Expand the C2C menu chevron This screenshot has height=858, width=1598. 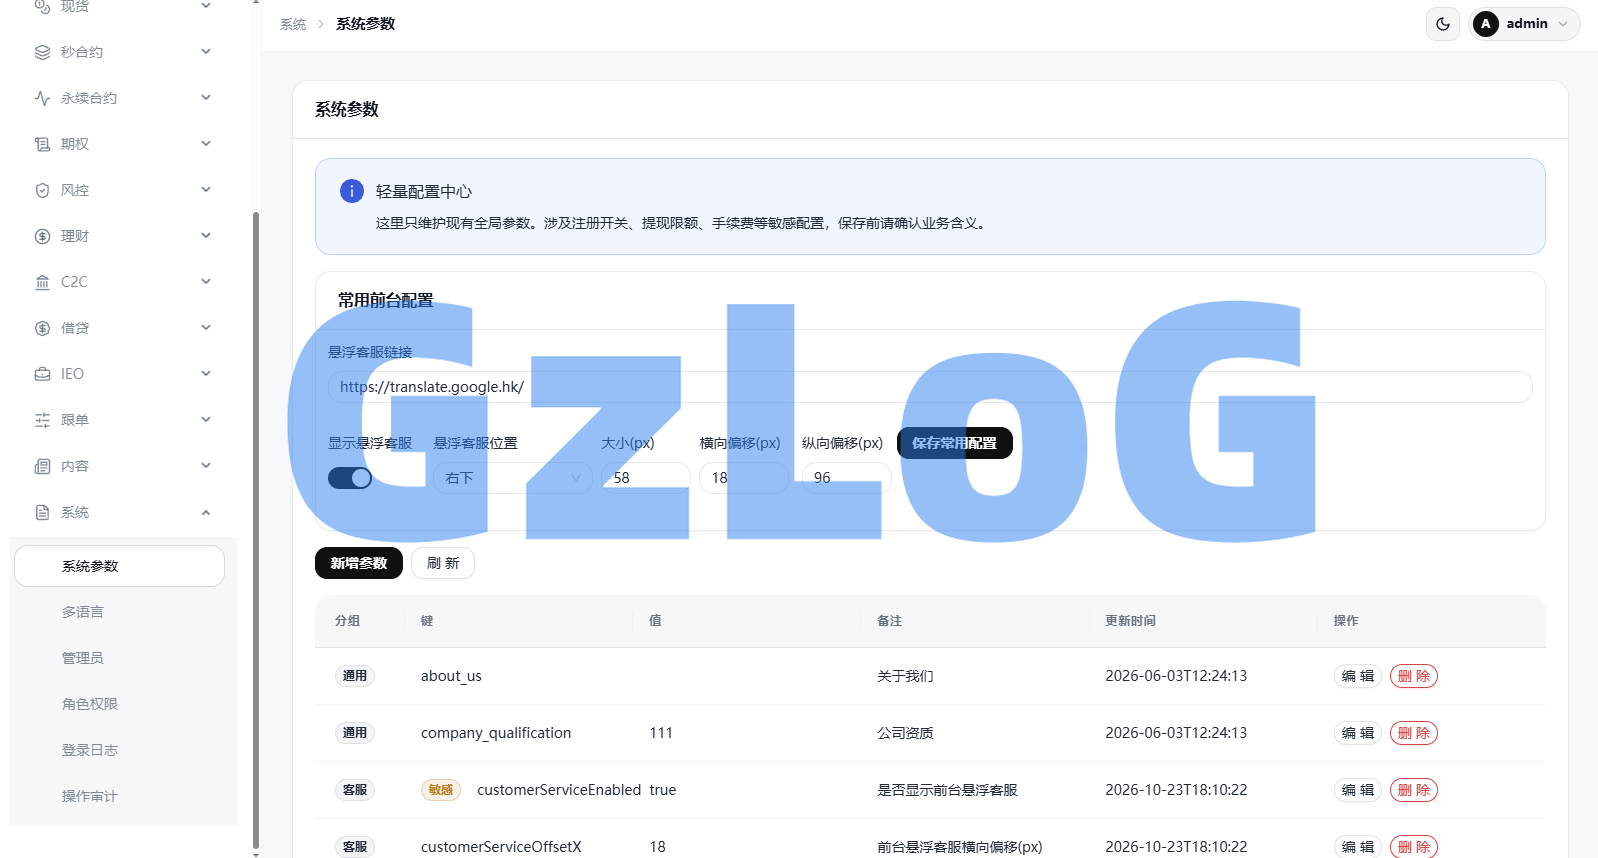pos(206,282)
